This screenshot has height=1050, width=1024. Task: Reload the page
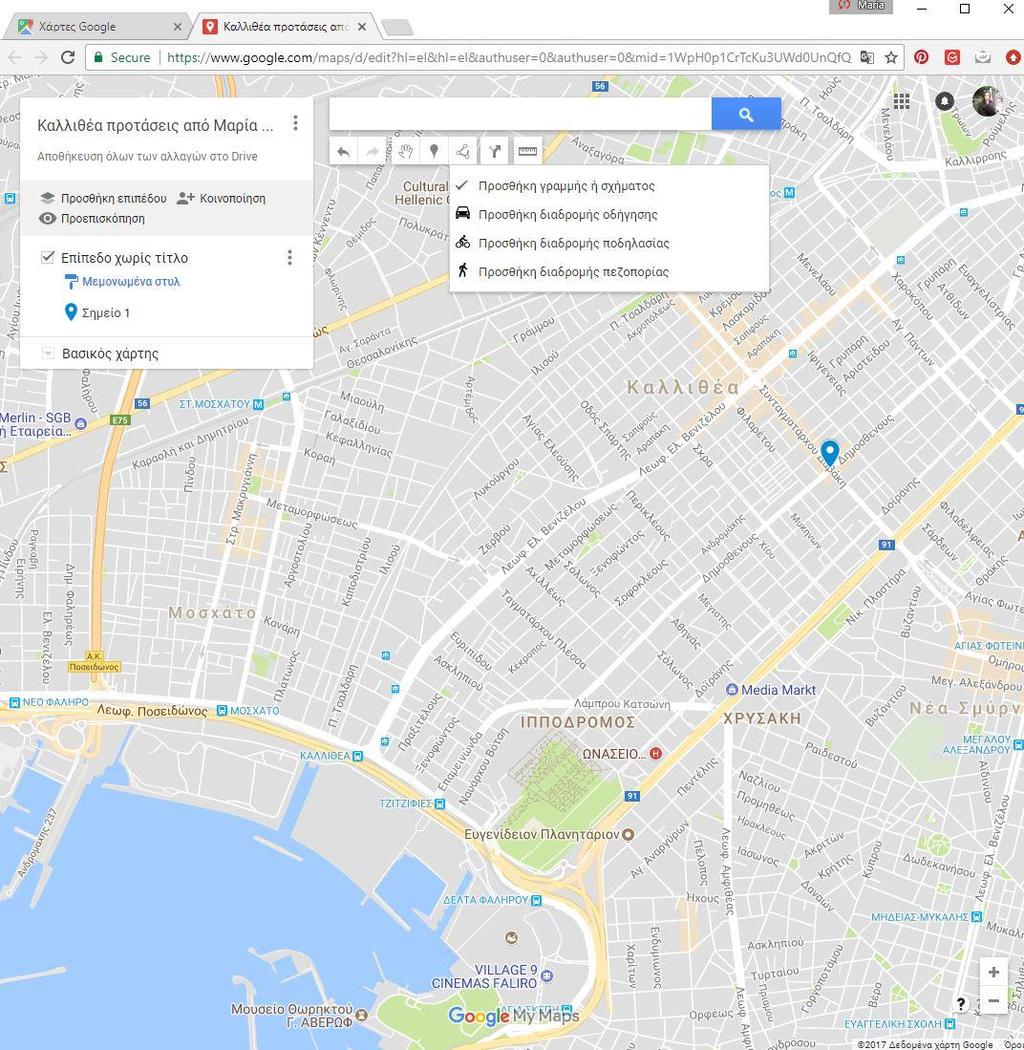68,58
